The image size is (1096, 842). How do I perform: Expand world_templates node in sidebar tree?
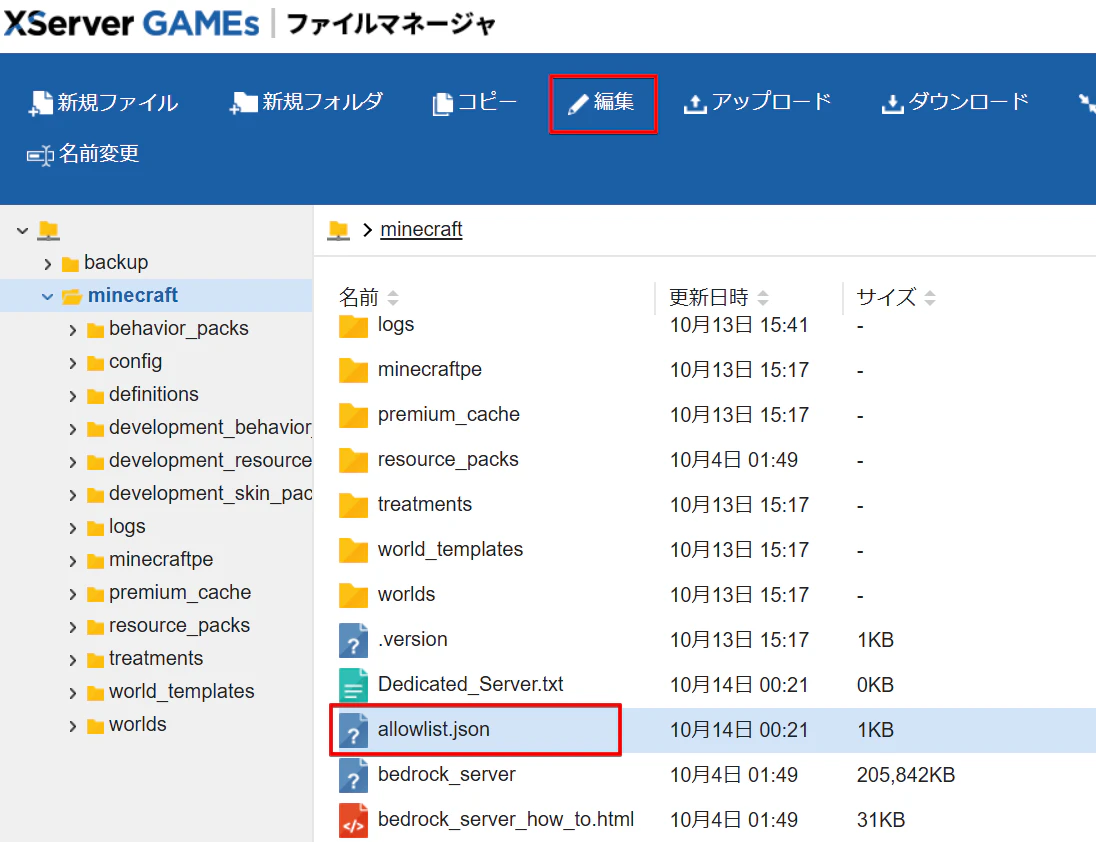[x=73, y=692]
